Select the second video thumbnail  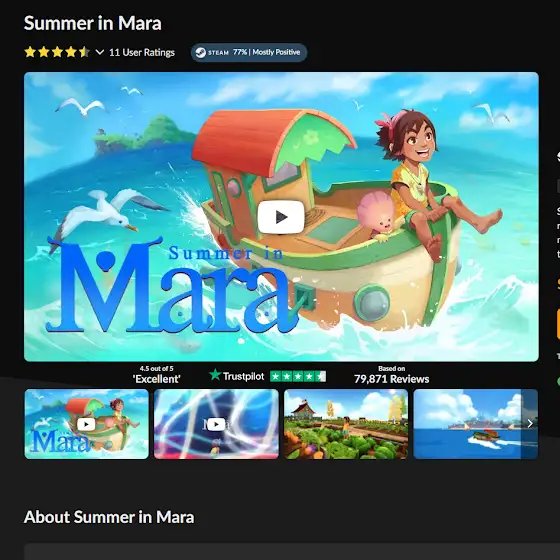tap(216, 424)
